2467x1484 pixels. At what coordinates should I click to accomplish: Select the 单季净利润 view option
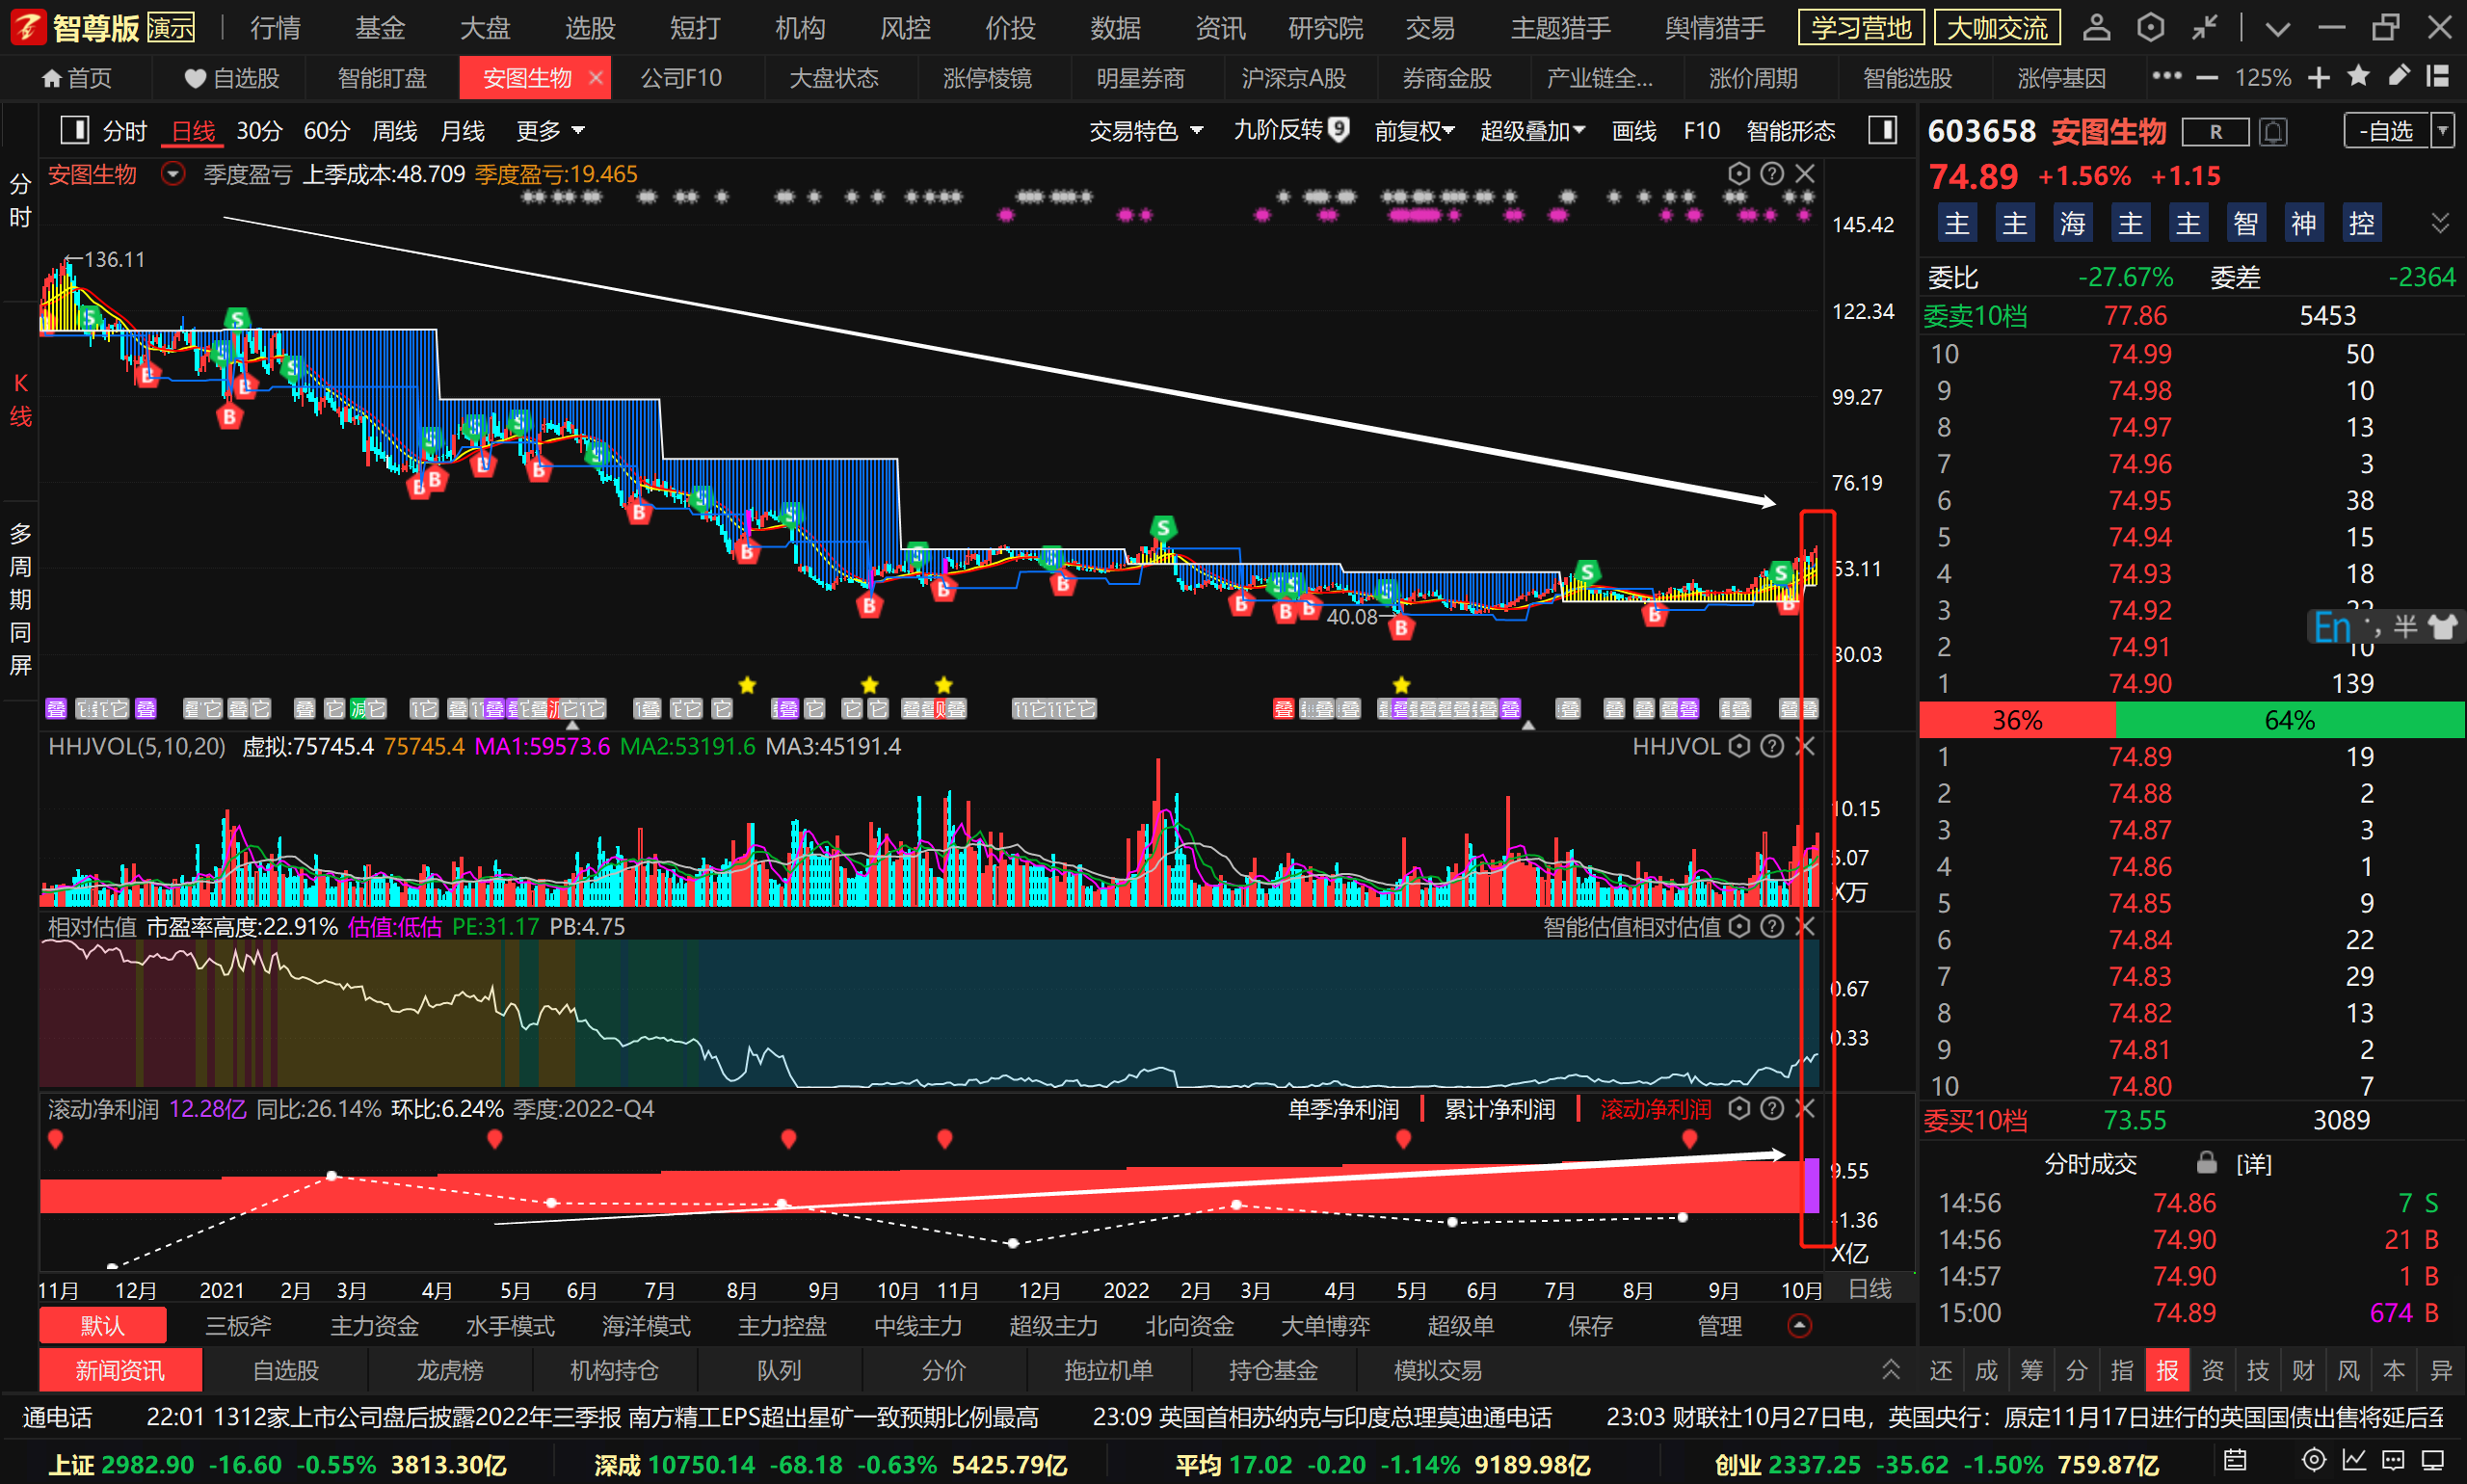pos(1343,1109)
